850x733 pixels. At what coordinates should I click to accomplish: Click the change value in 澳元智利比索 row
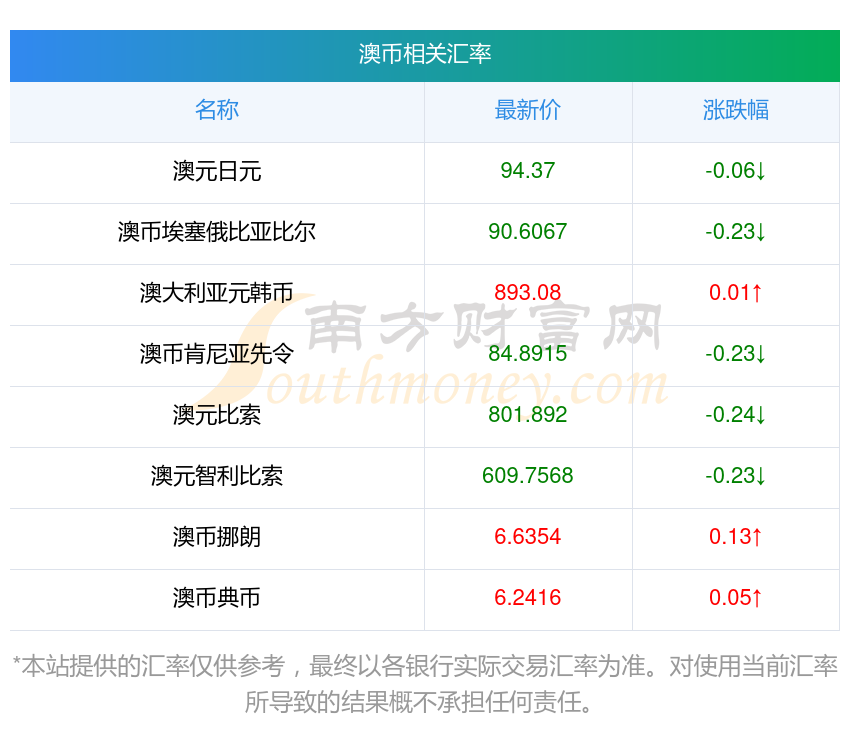point(736,476)
